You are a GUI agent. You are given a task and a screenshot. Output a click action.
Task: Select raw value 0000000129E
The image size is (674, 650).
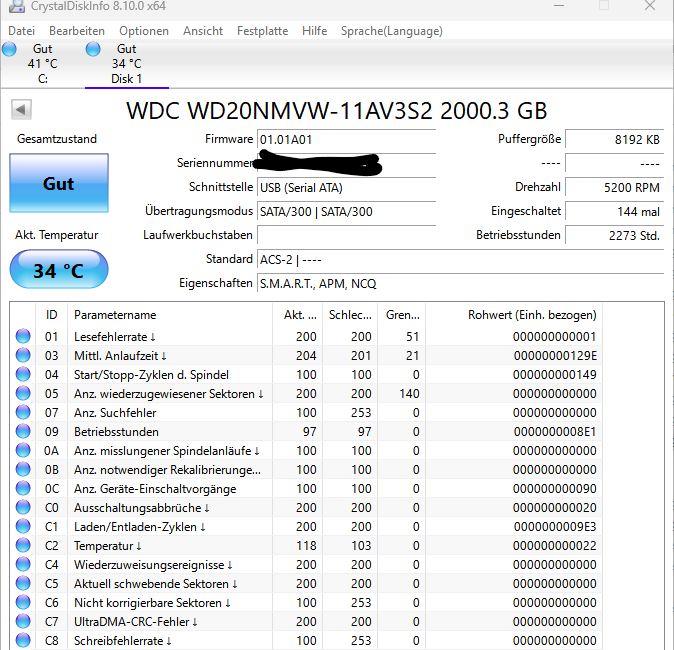point(555,356)
